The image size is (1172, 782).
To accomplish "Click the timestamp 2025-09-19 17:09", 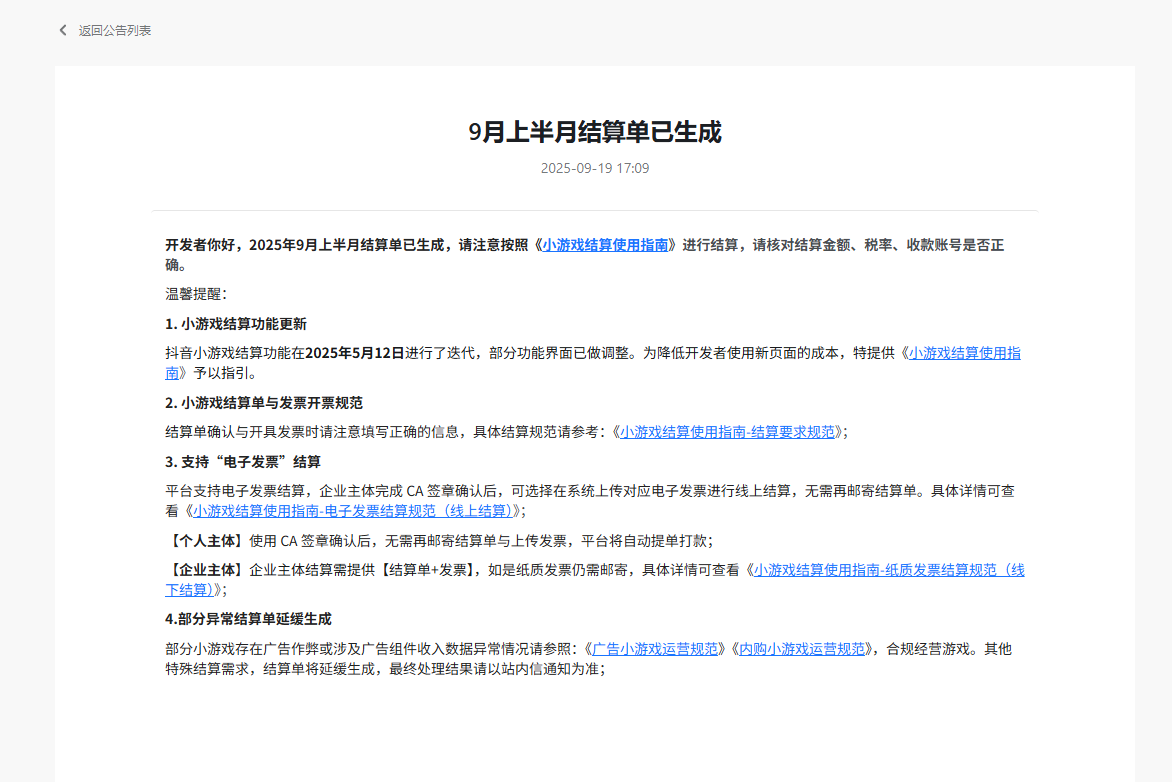I will (595, 168).
